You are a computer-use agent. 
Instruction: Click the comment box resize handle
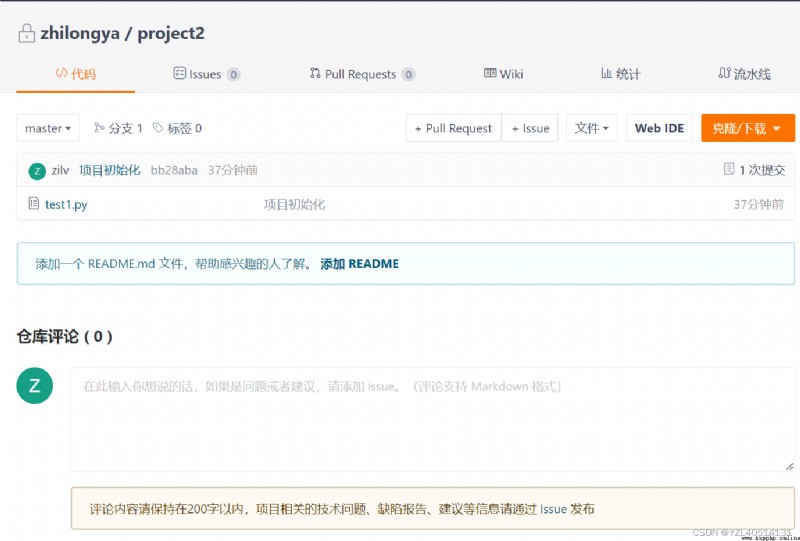click(x=789, y=466)
